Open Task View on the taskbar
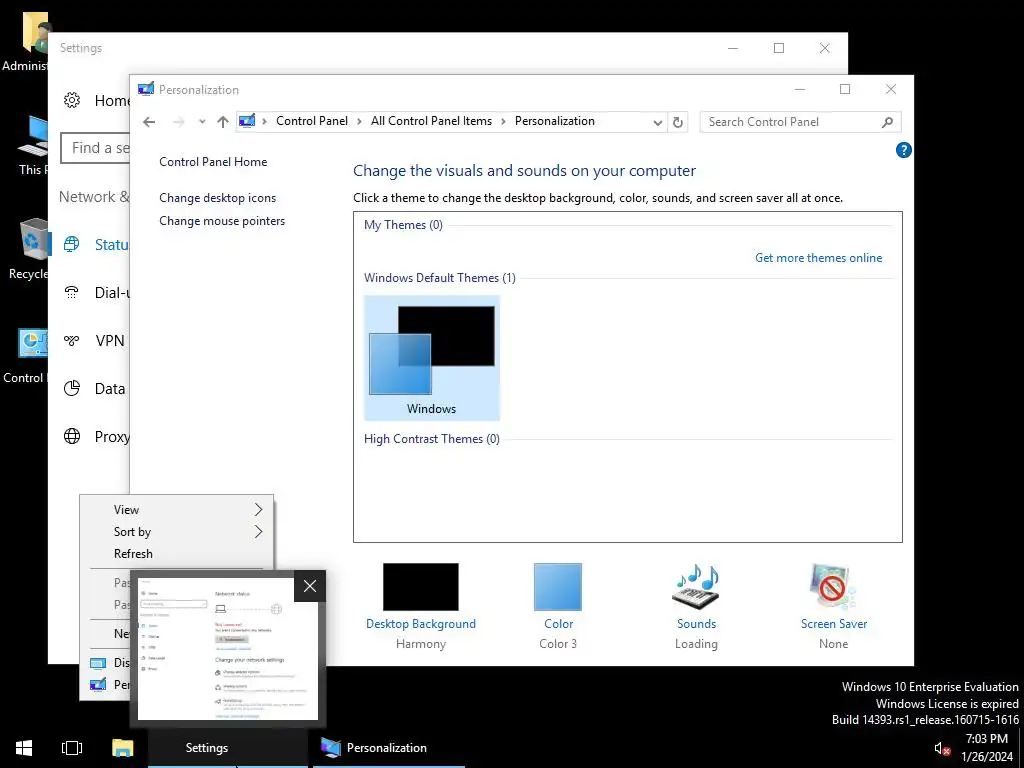Screen dimensions: 1024x768 point(71,748)
